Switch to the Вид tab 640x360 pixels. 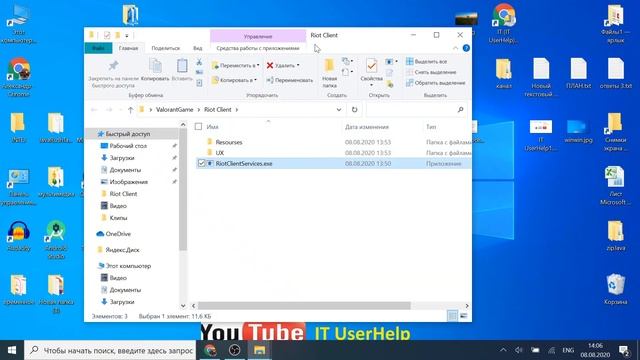[x=198, y=48]
